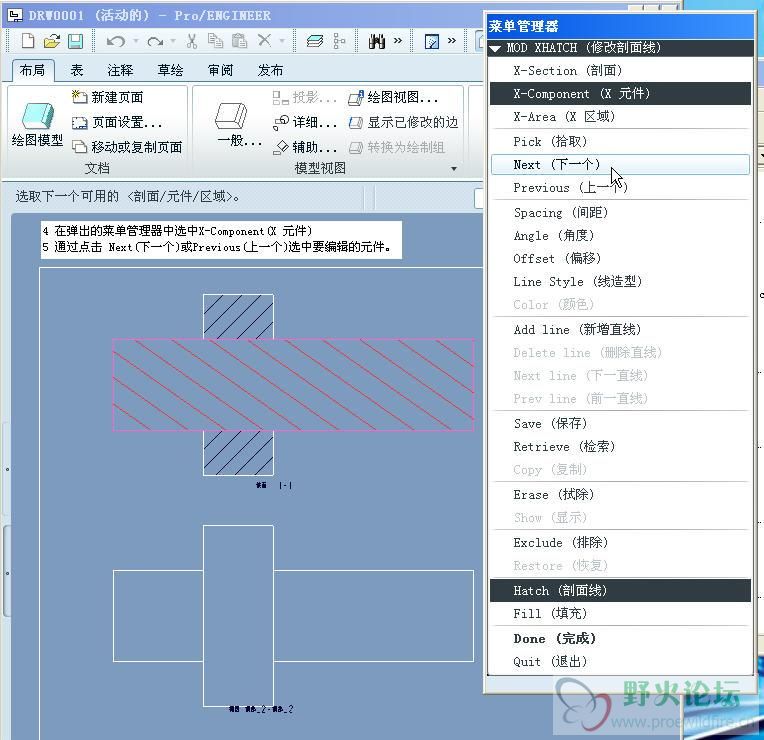Viewport: 764px width, 740px height.
Task: Cut selection with the scissors icon
Action: tap(191, 41)
